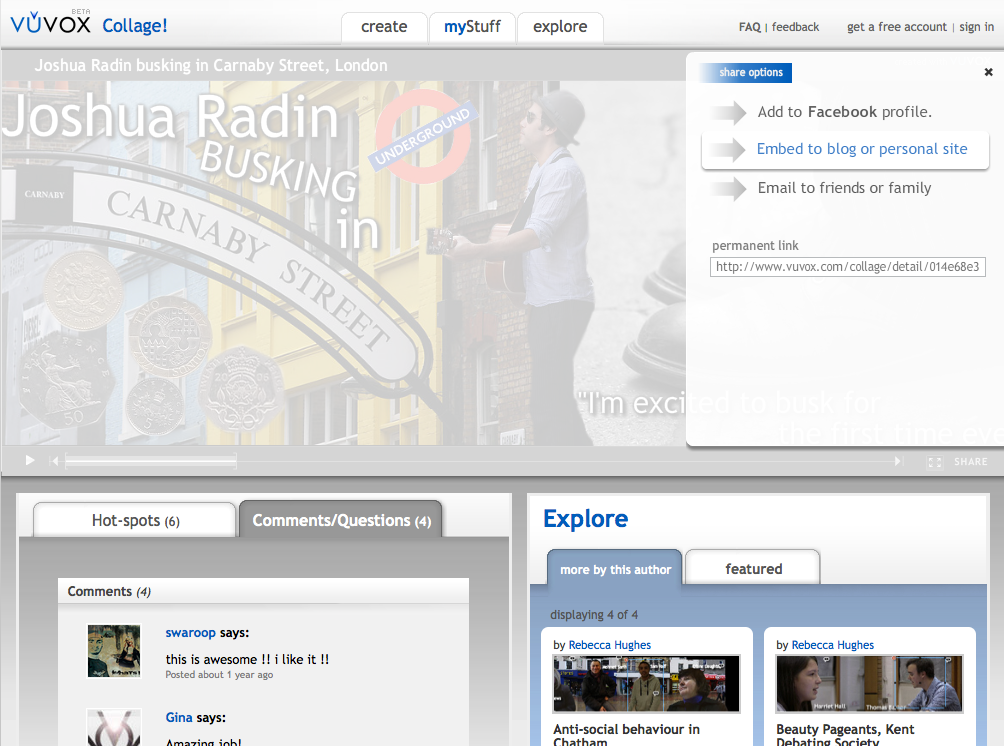1004x746 pixels.
Task: Click get a free account
Action: click(x=896, y=27)
